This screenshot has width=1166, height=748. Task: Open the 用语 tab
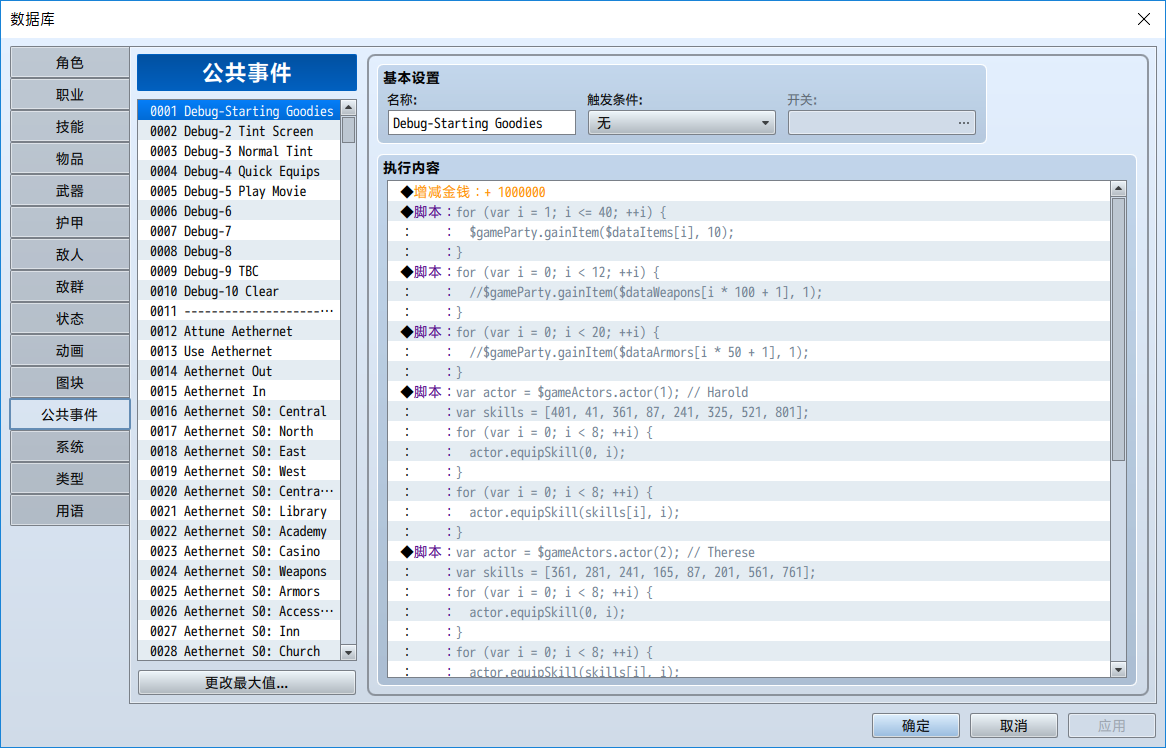70,511
